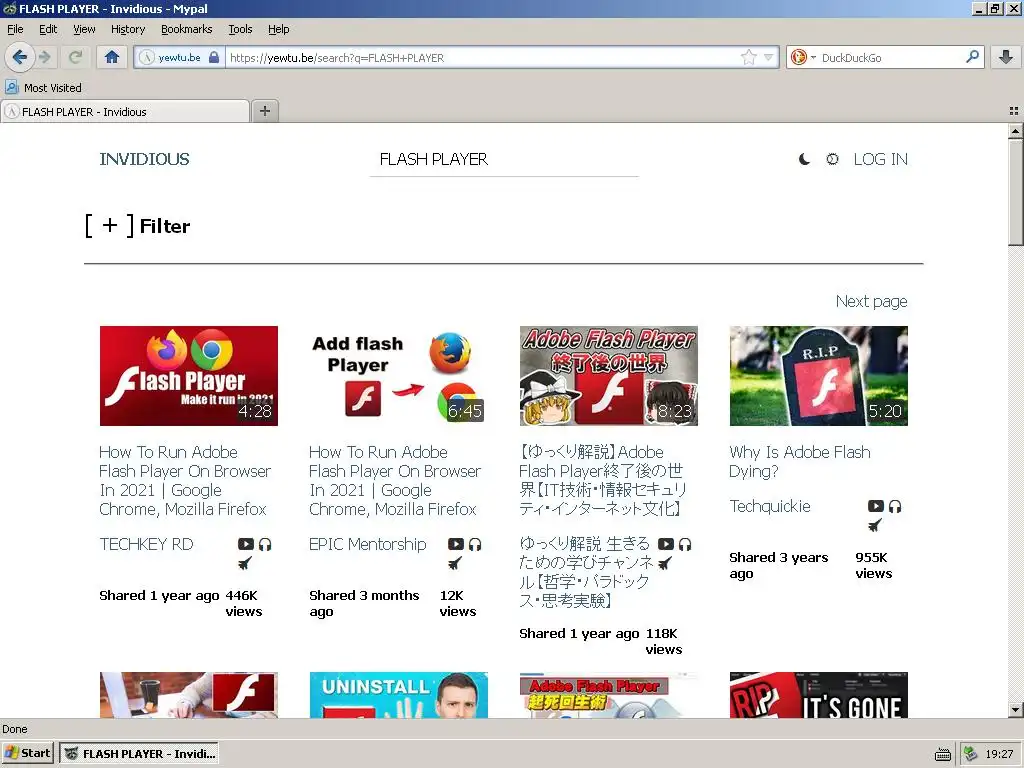Open Bookmarks menu
This screenshot has height=768, width=1024.
coord(187,29)
